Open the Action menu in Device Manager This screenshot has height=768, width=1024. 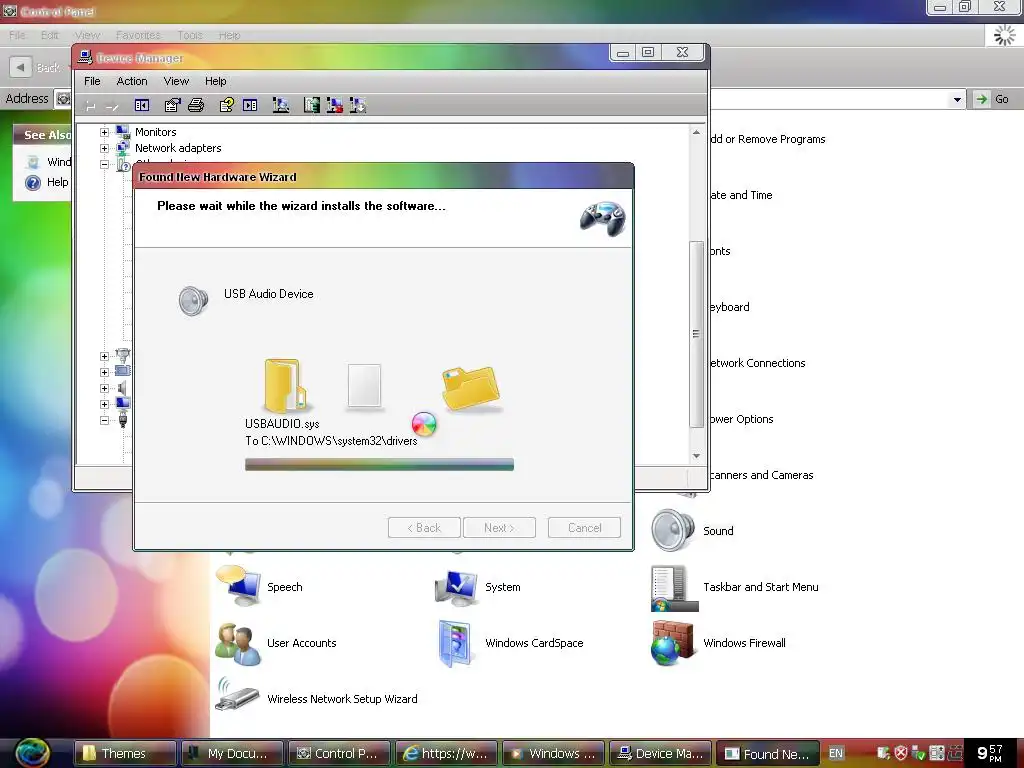(132, 81)
